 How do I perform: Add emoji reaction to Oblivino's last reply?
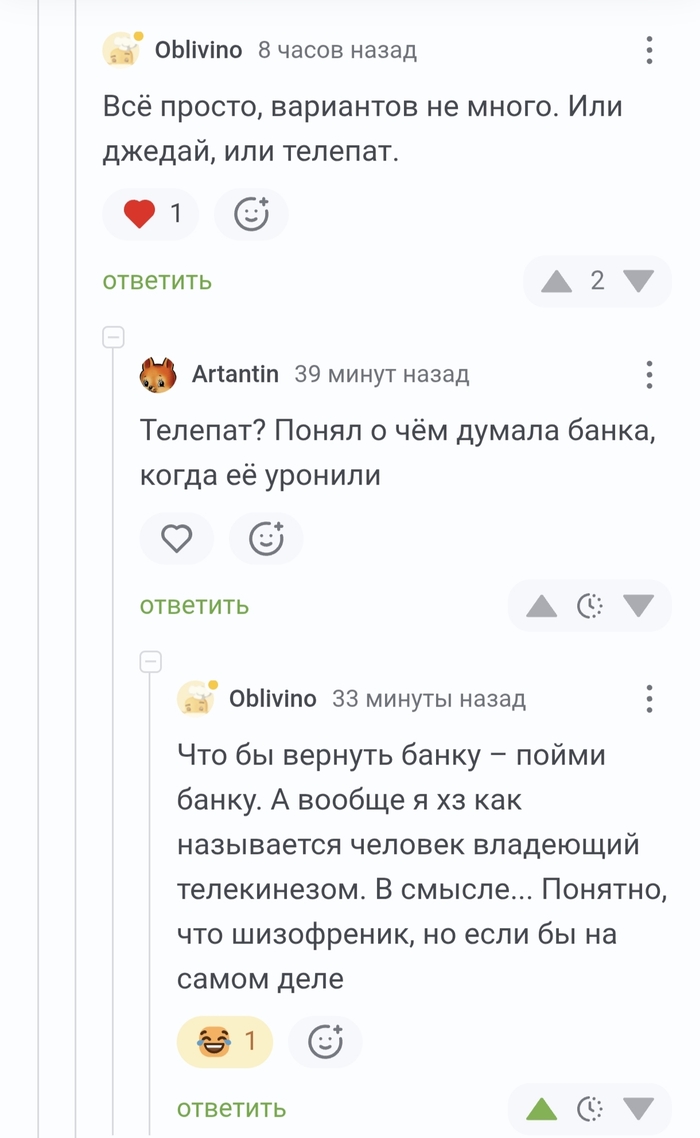tap(325, 1042)
